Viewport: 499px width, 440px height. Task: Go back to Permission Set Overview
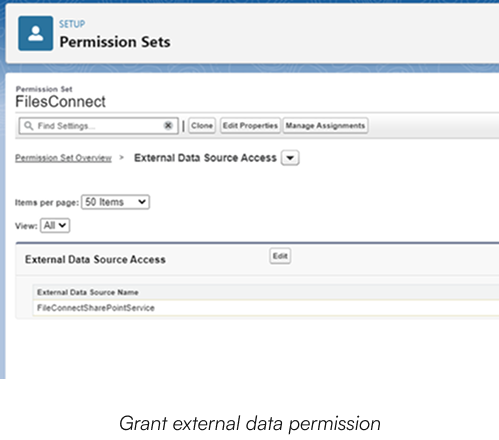coord(63,158)
